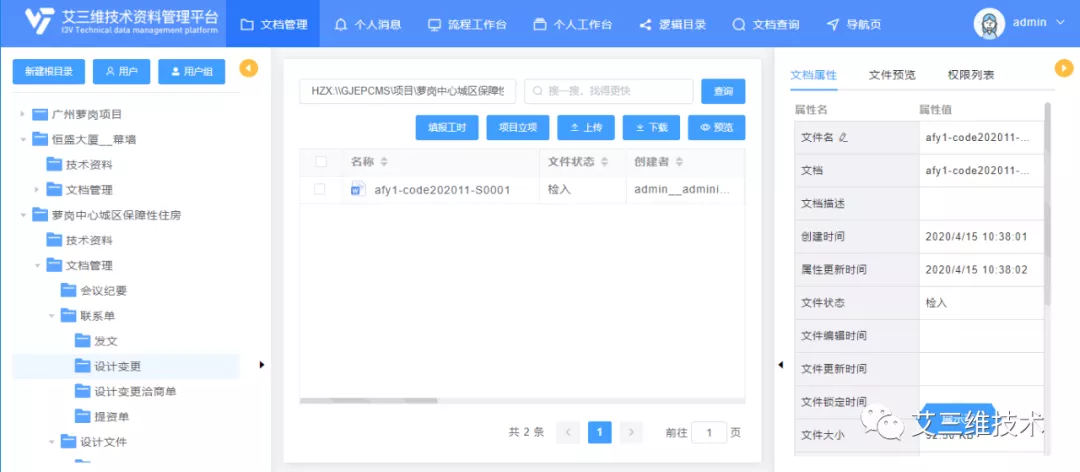Click the 填报工时 button
This screenshot has height=472, width=1080.
pos(447,127)
